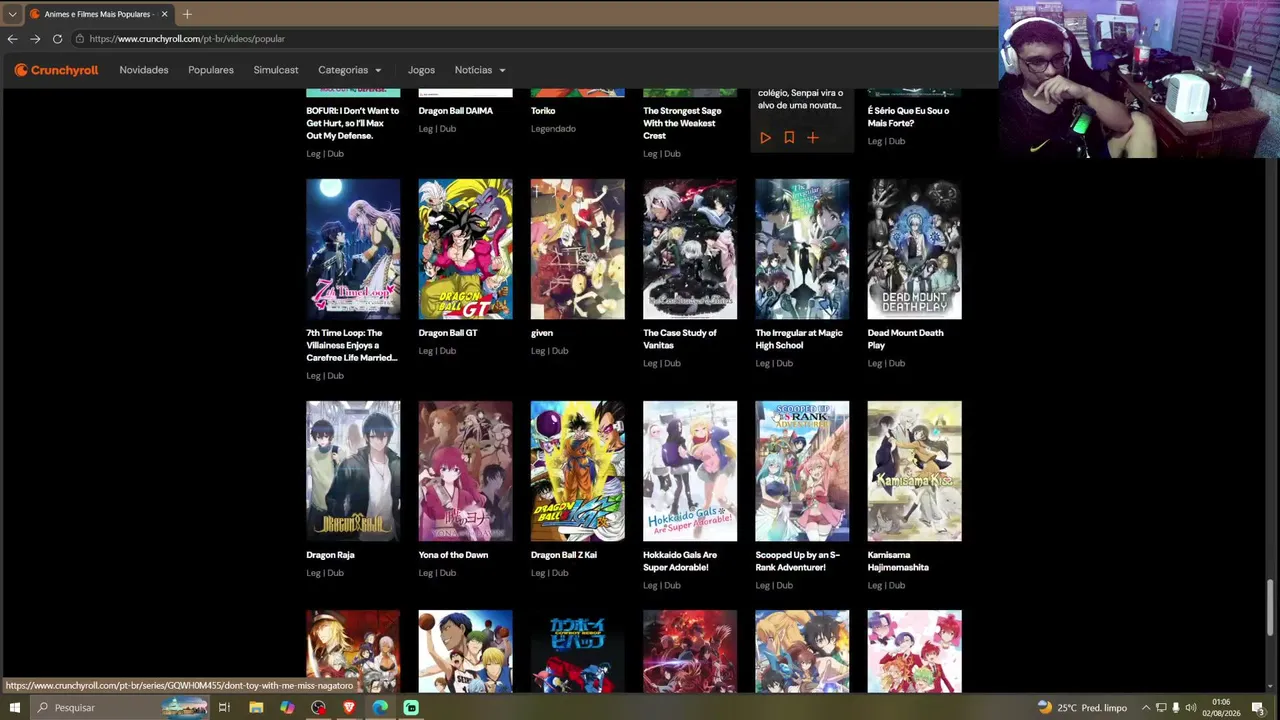Click the Kamisama Hajimemashita title text

(898, 561)
